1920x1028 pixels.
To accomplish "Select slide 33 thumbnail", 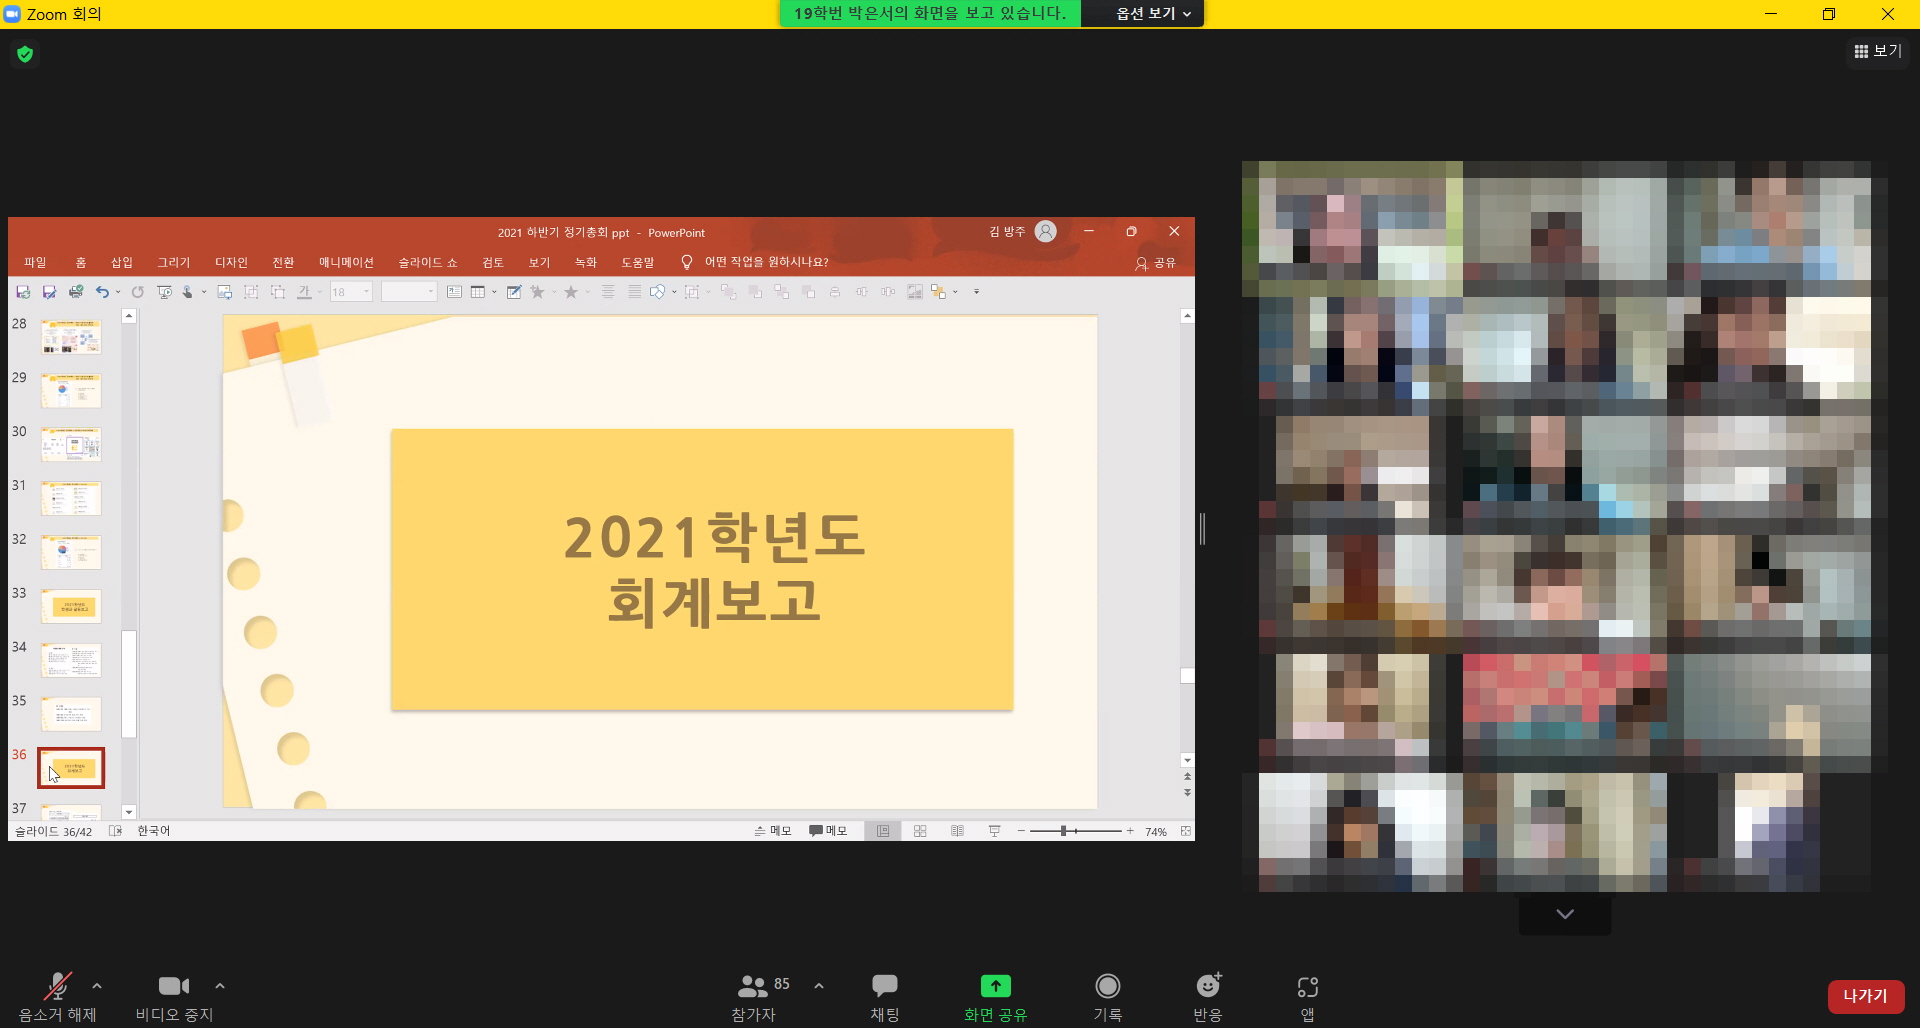I will click(71, 606).
